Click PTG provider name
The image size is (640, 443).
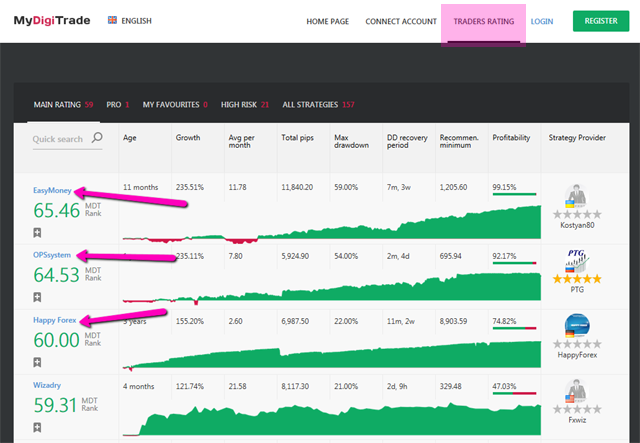click(577, 289)
